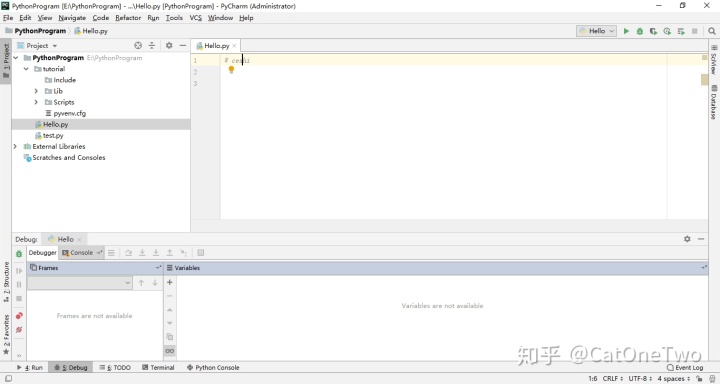Open the VCS menu
This screenshot has height=384, width=720.
click(x=196, y=17)
